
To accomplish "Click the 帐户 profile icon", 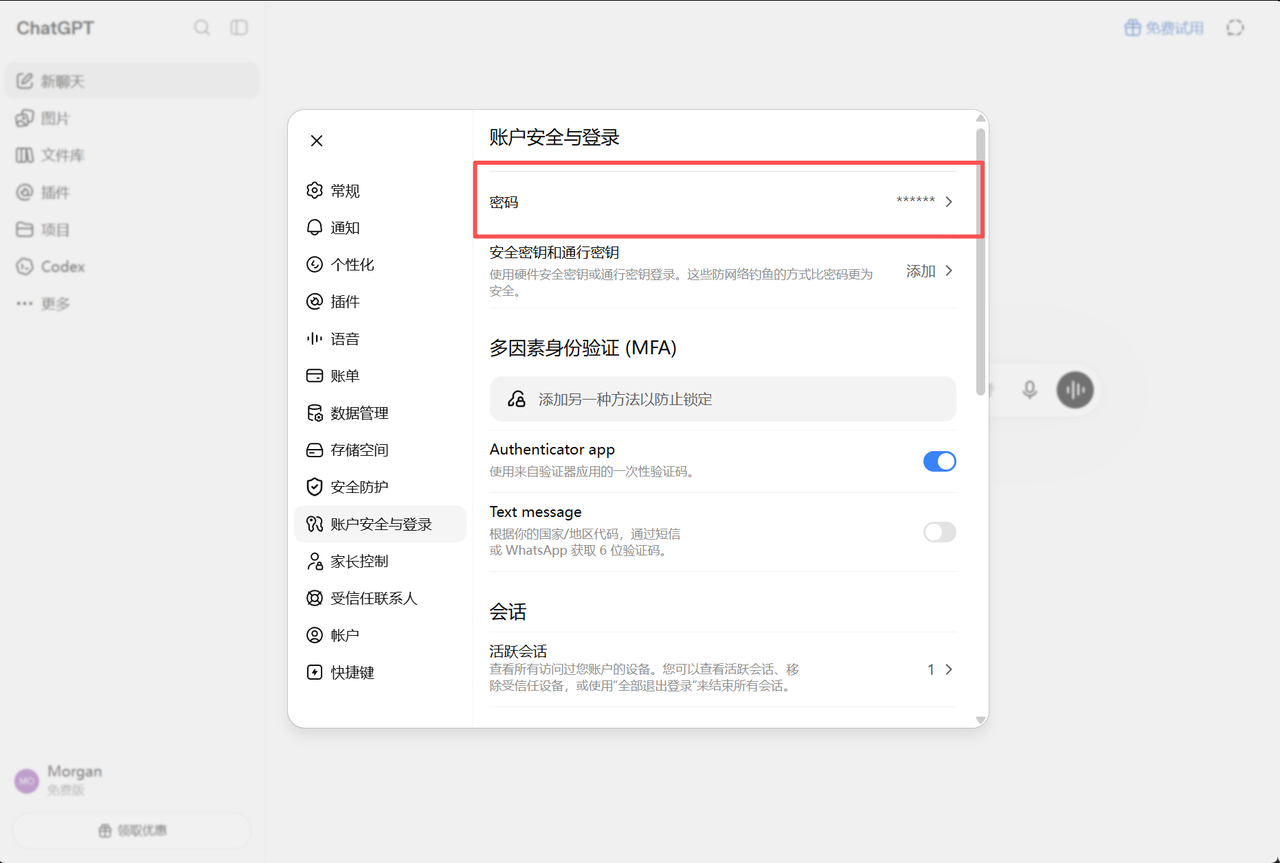I will point(314,635).
